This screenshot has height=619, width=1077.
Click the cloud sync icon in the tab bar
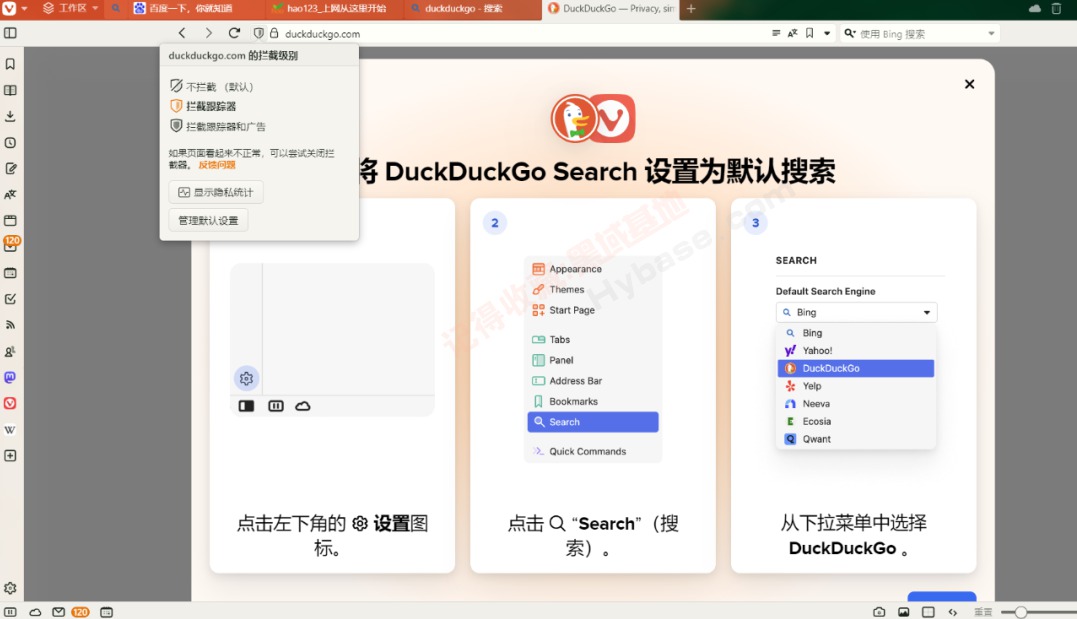[1034, 8]
